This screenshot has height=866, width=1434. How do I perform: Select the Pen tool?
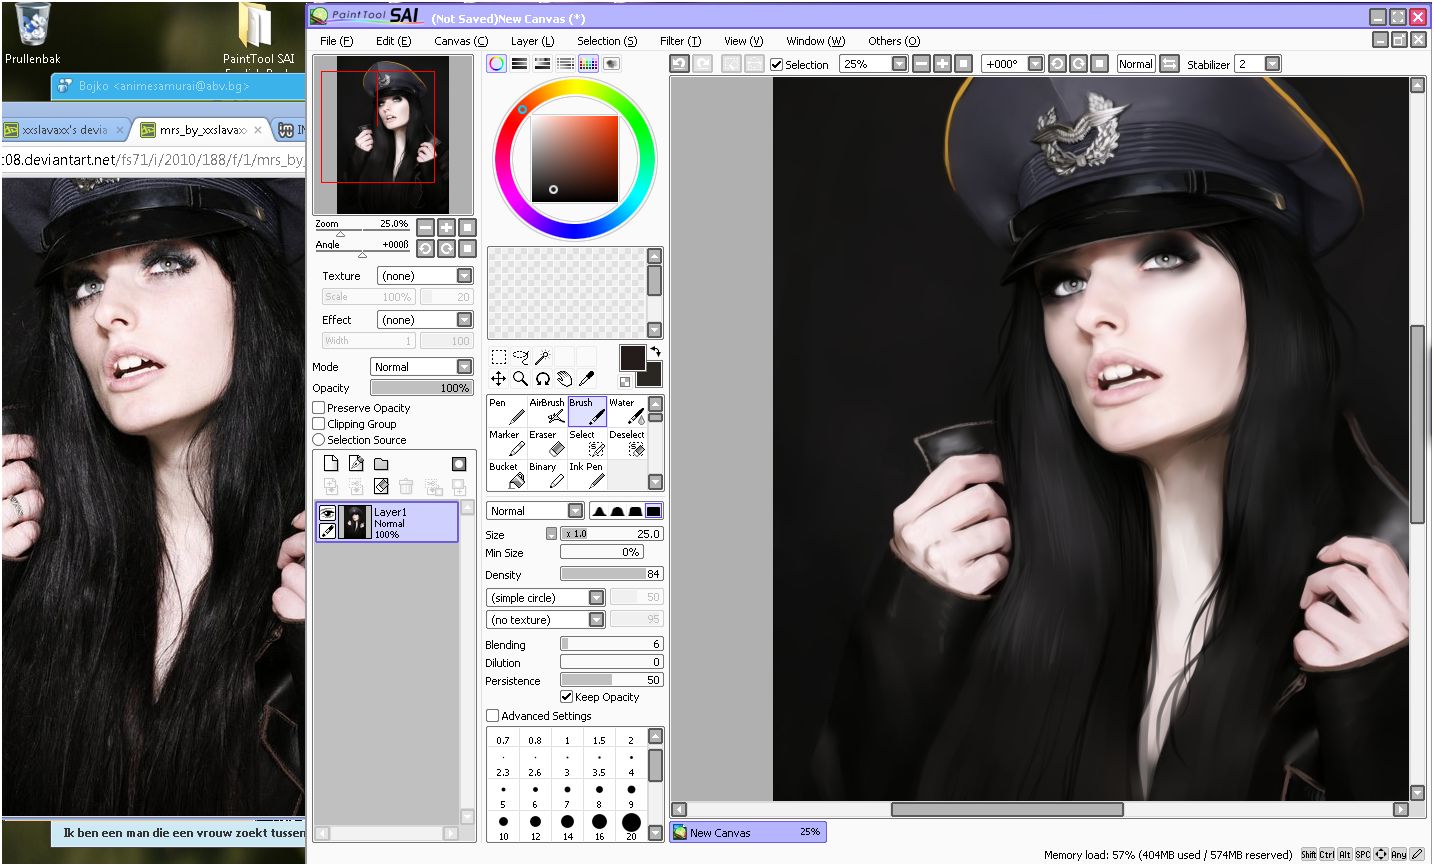click(x=507, y=411)
